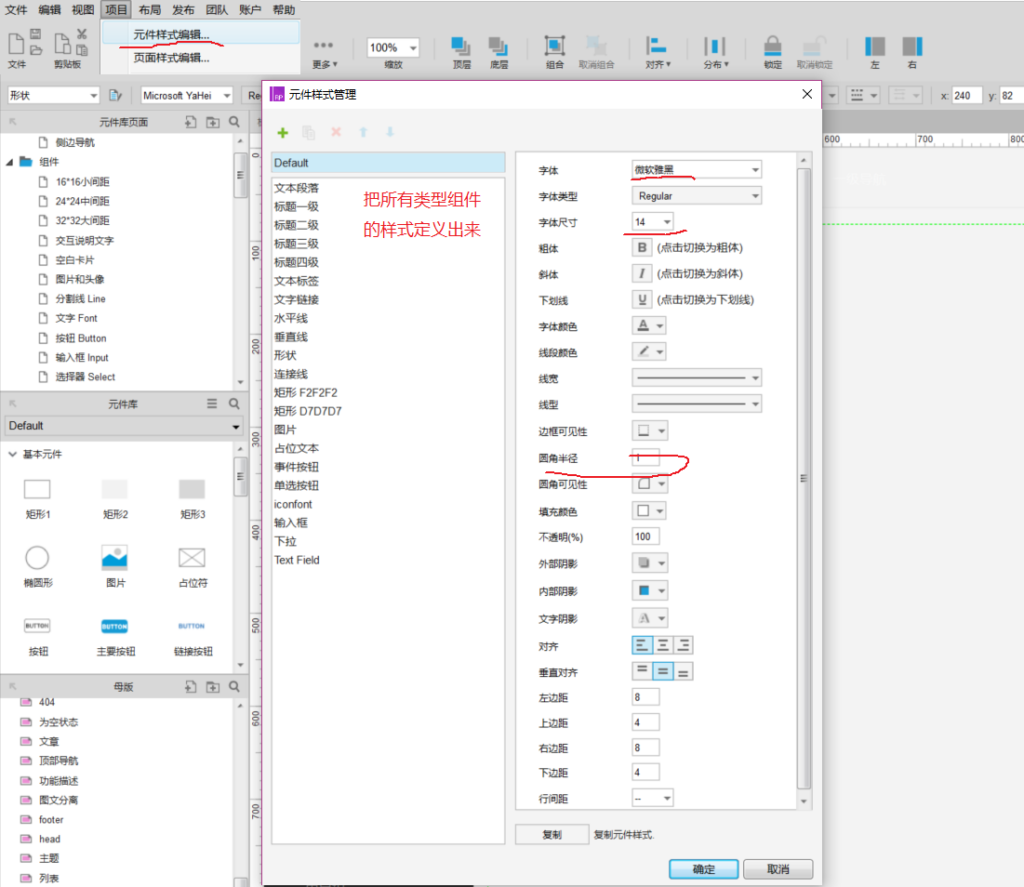Click the 圆角半径 corner radius field
Viewport: 1024px width, 887px height.
click(x=645, y=458)
